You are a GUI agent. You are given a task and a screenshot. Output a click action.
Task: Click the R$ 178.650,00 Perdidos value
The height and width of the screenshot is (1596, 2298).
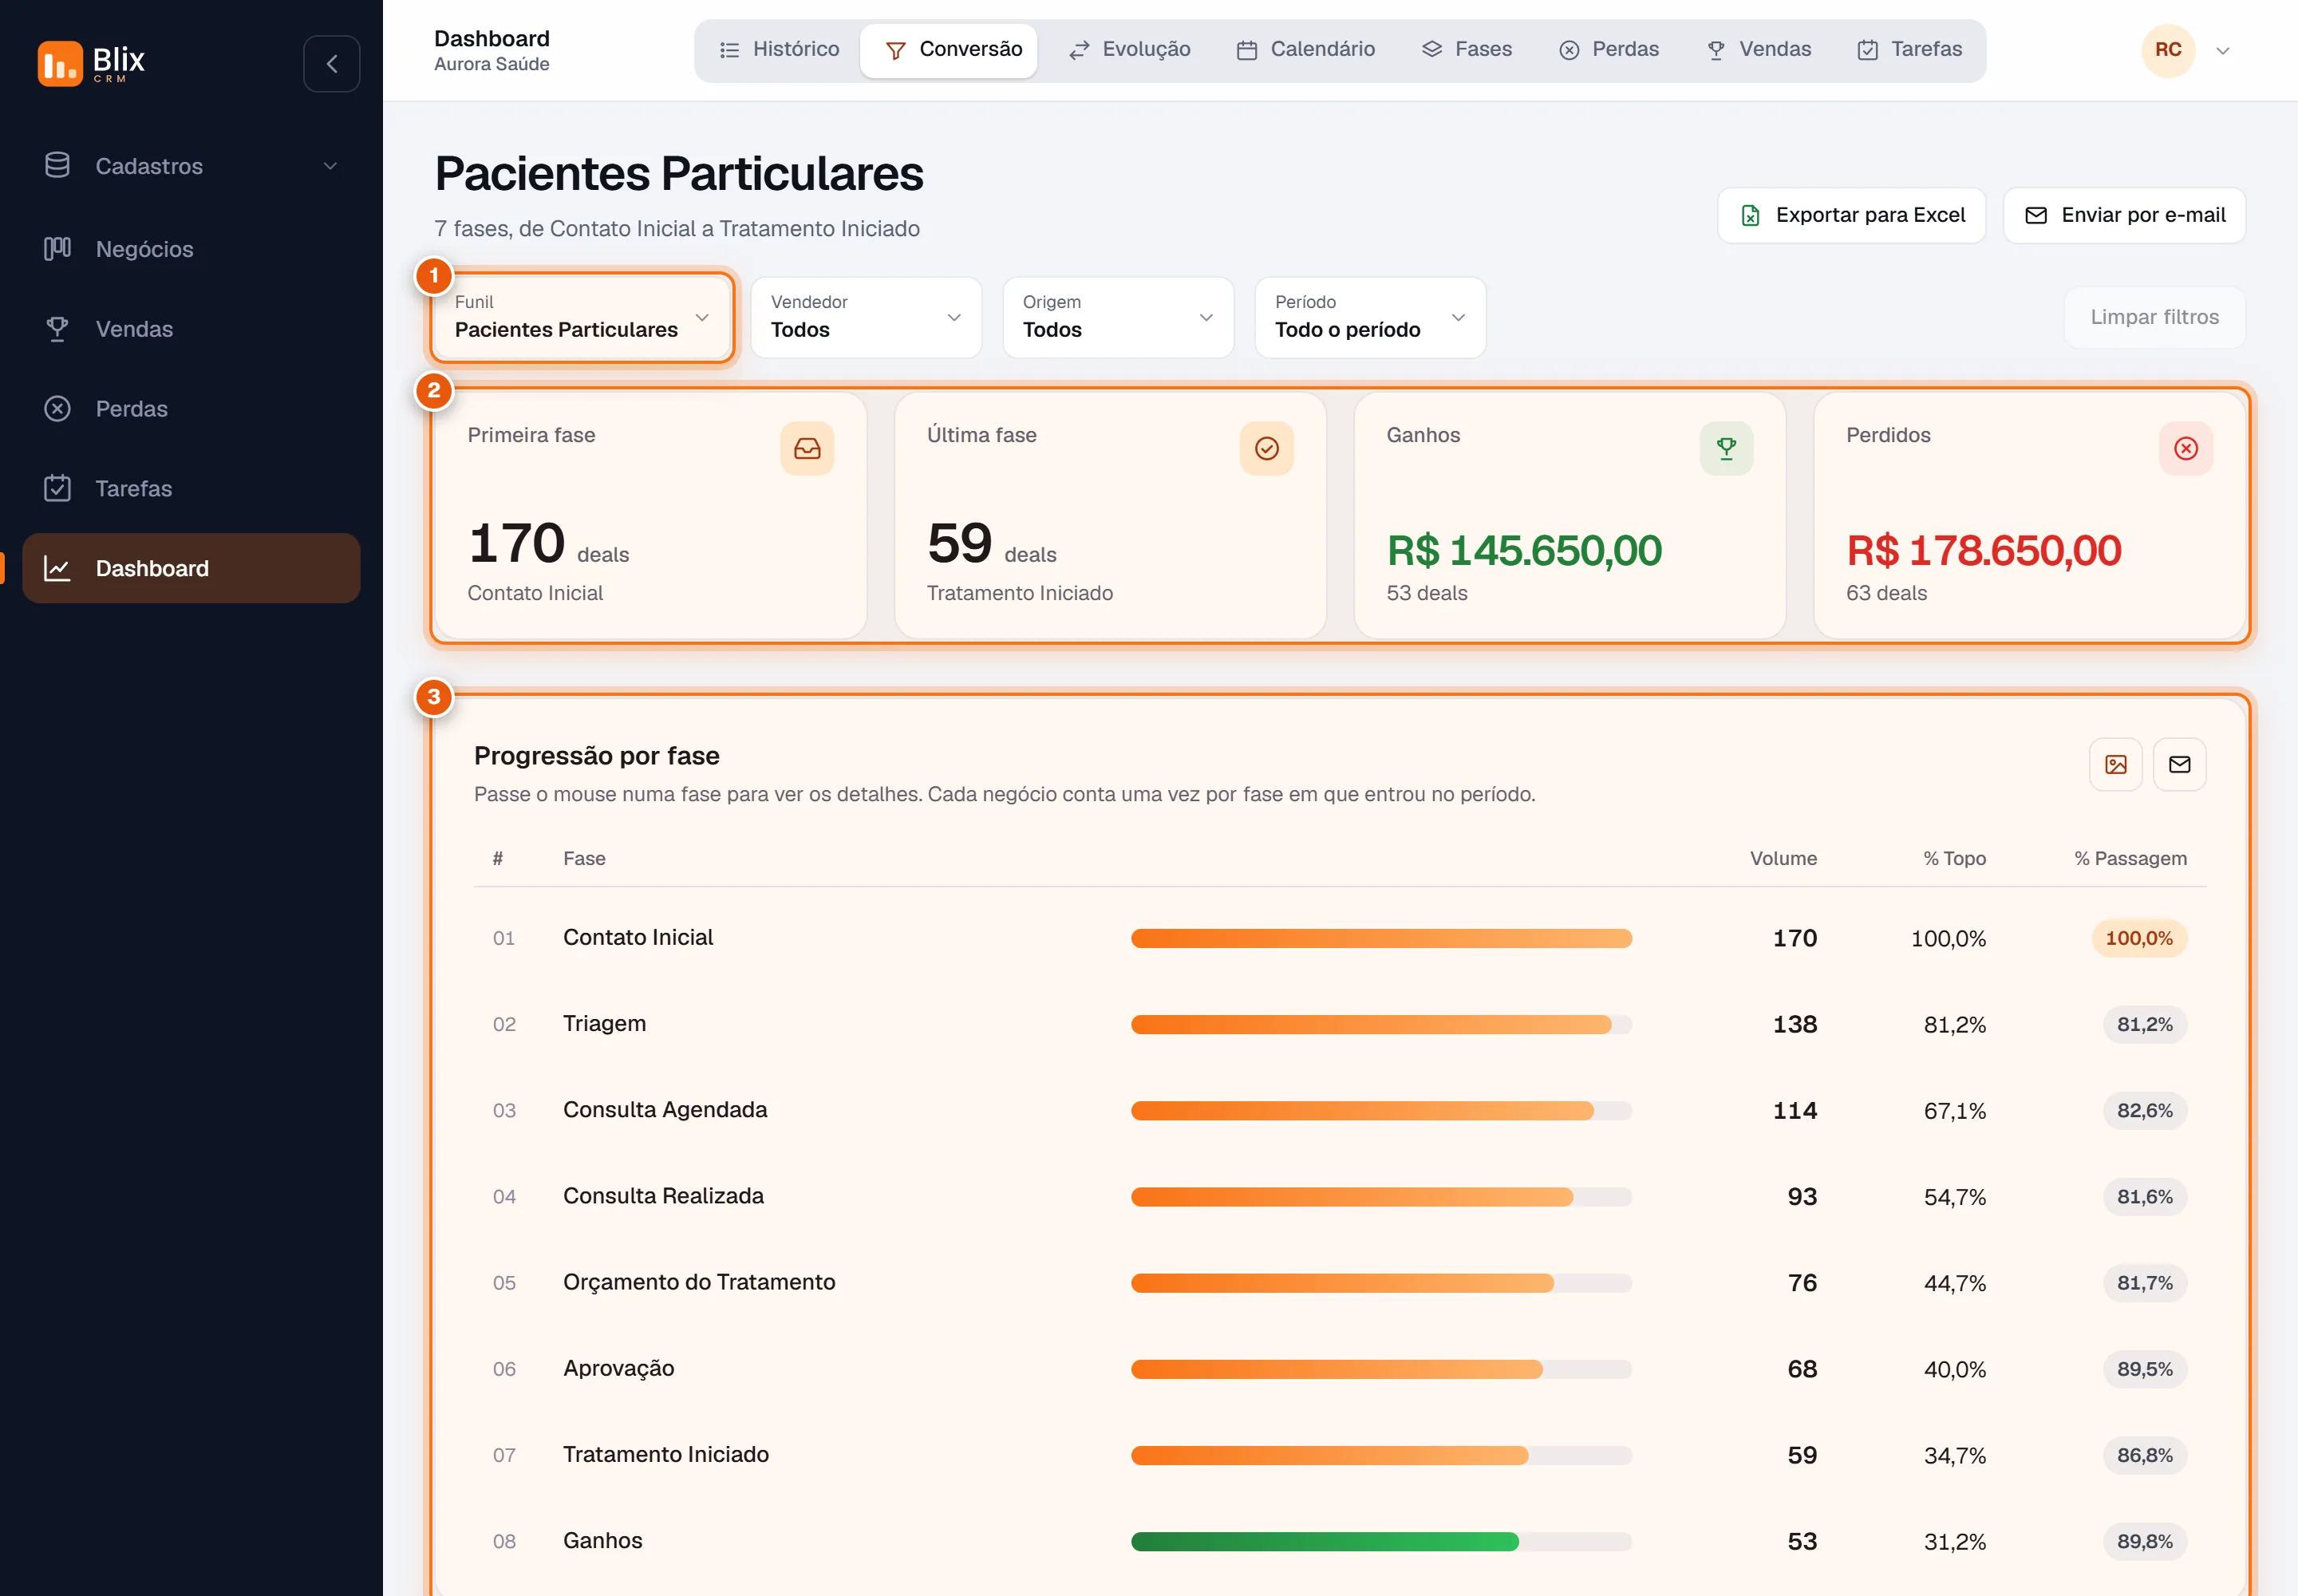[x=1983, y=550]
